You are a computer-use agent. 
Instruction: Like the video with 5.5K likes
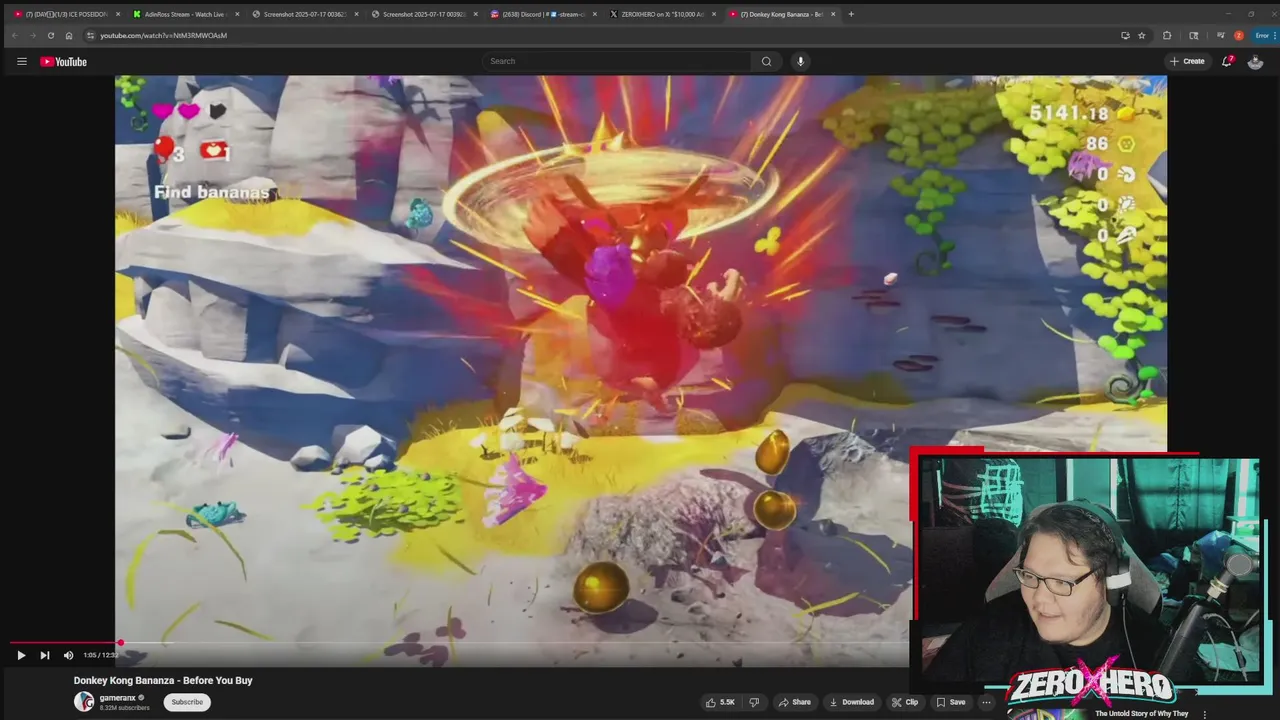point(720,702)
